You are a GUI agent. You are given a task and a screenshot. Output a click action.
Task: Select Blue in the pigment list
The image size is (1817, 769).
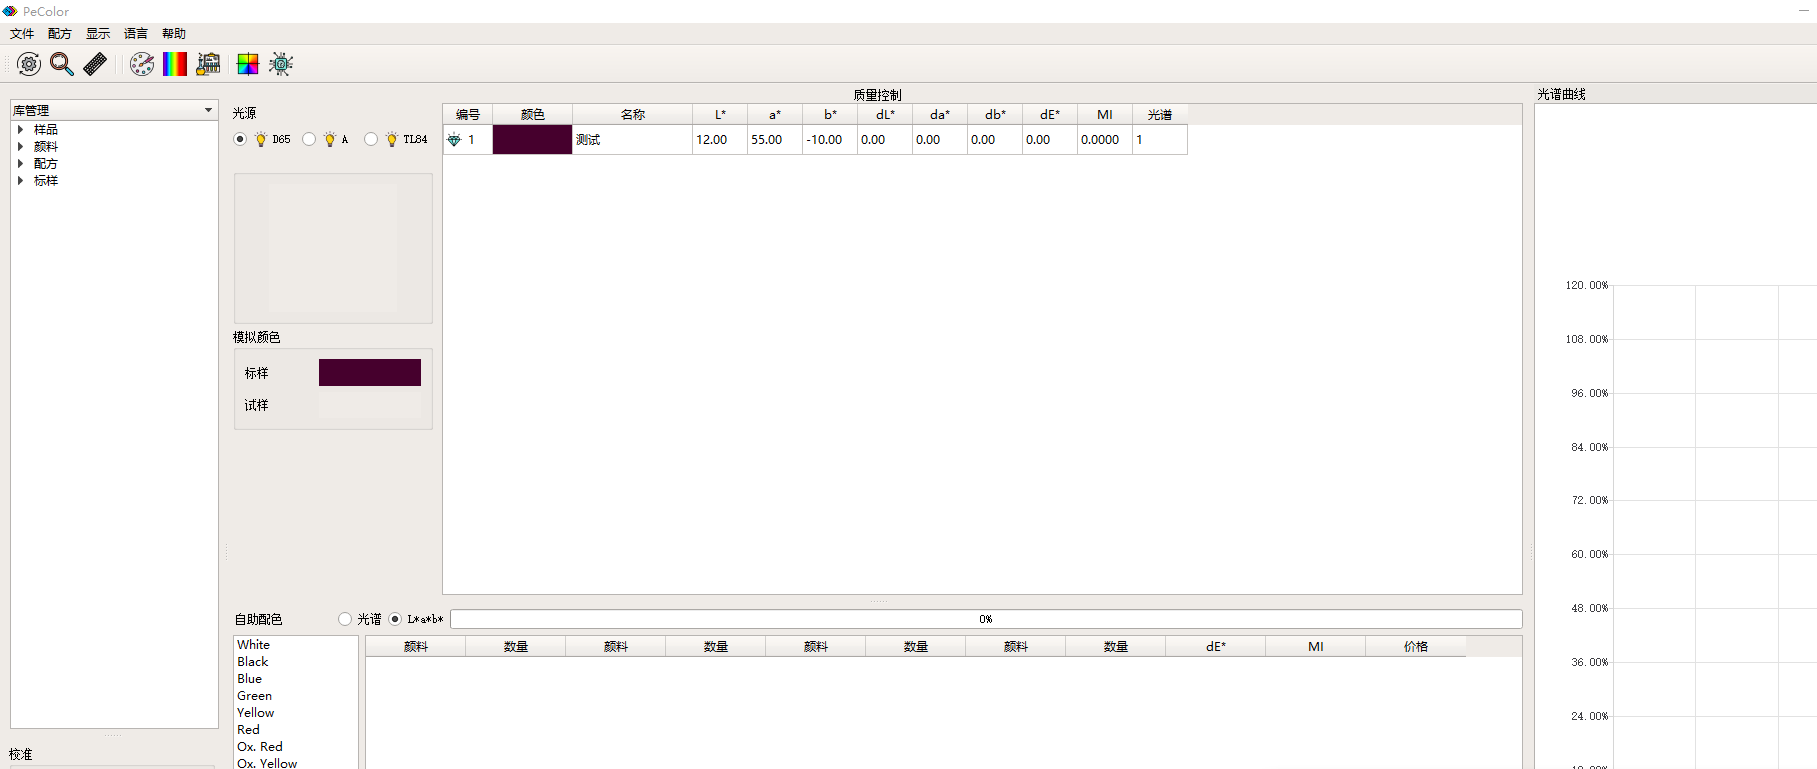pyautogui.click(x=250, y=679)
